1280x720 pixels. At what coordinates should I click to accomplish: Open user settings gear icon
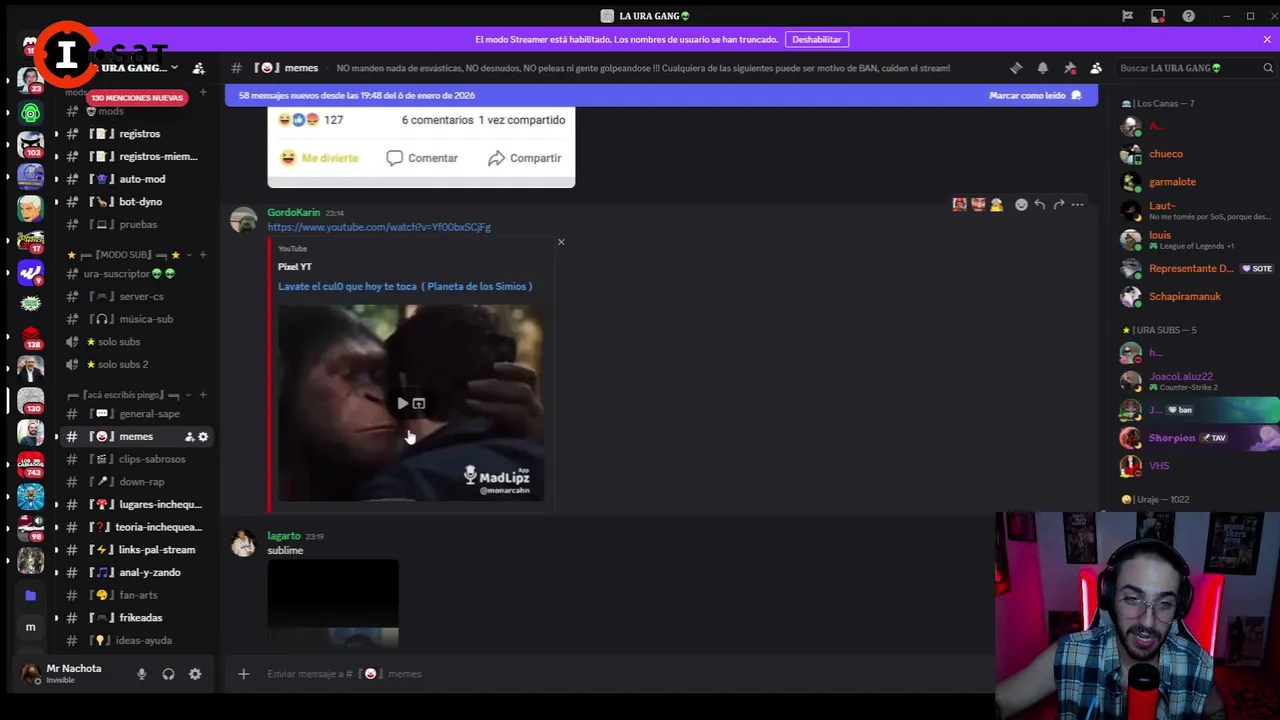point(195,674)
